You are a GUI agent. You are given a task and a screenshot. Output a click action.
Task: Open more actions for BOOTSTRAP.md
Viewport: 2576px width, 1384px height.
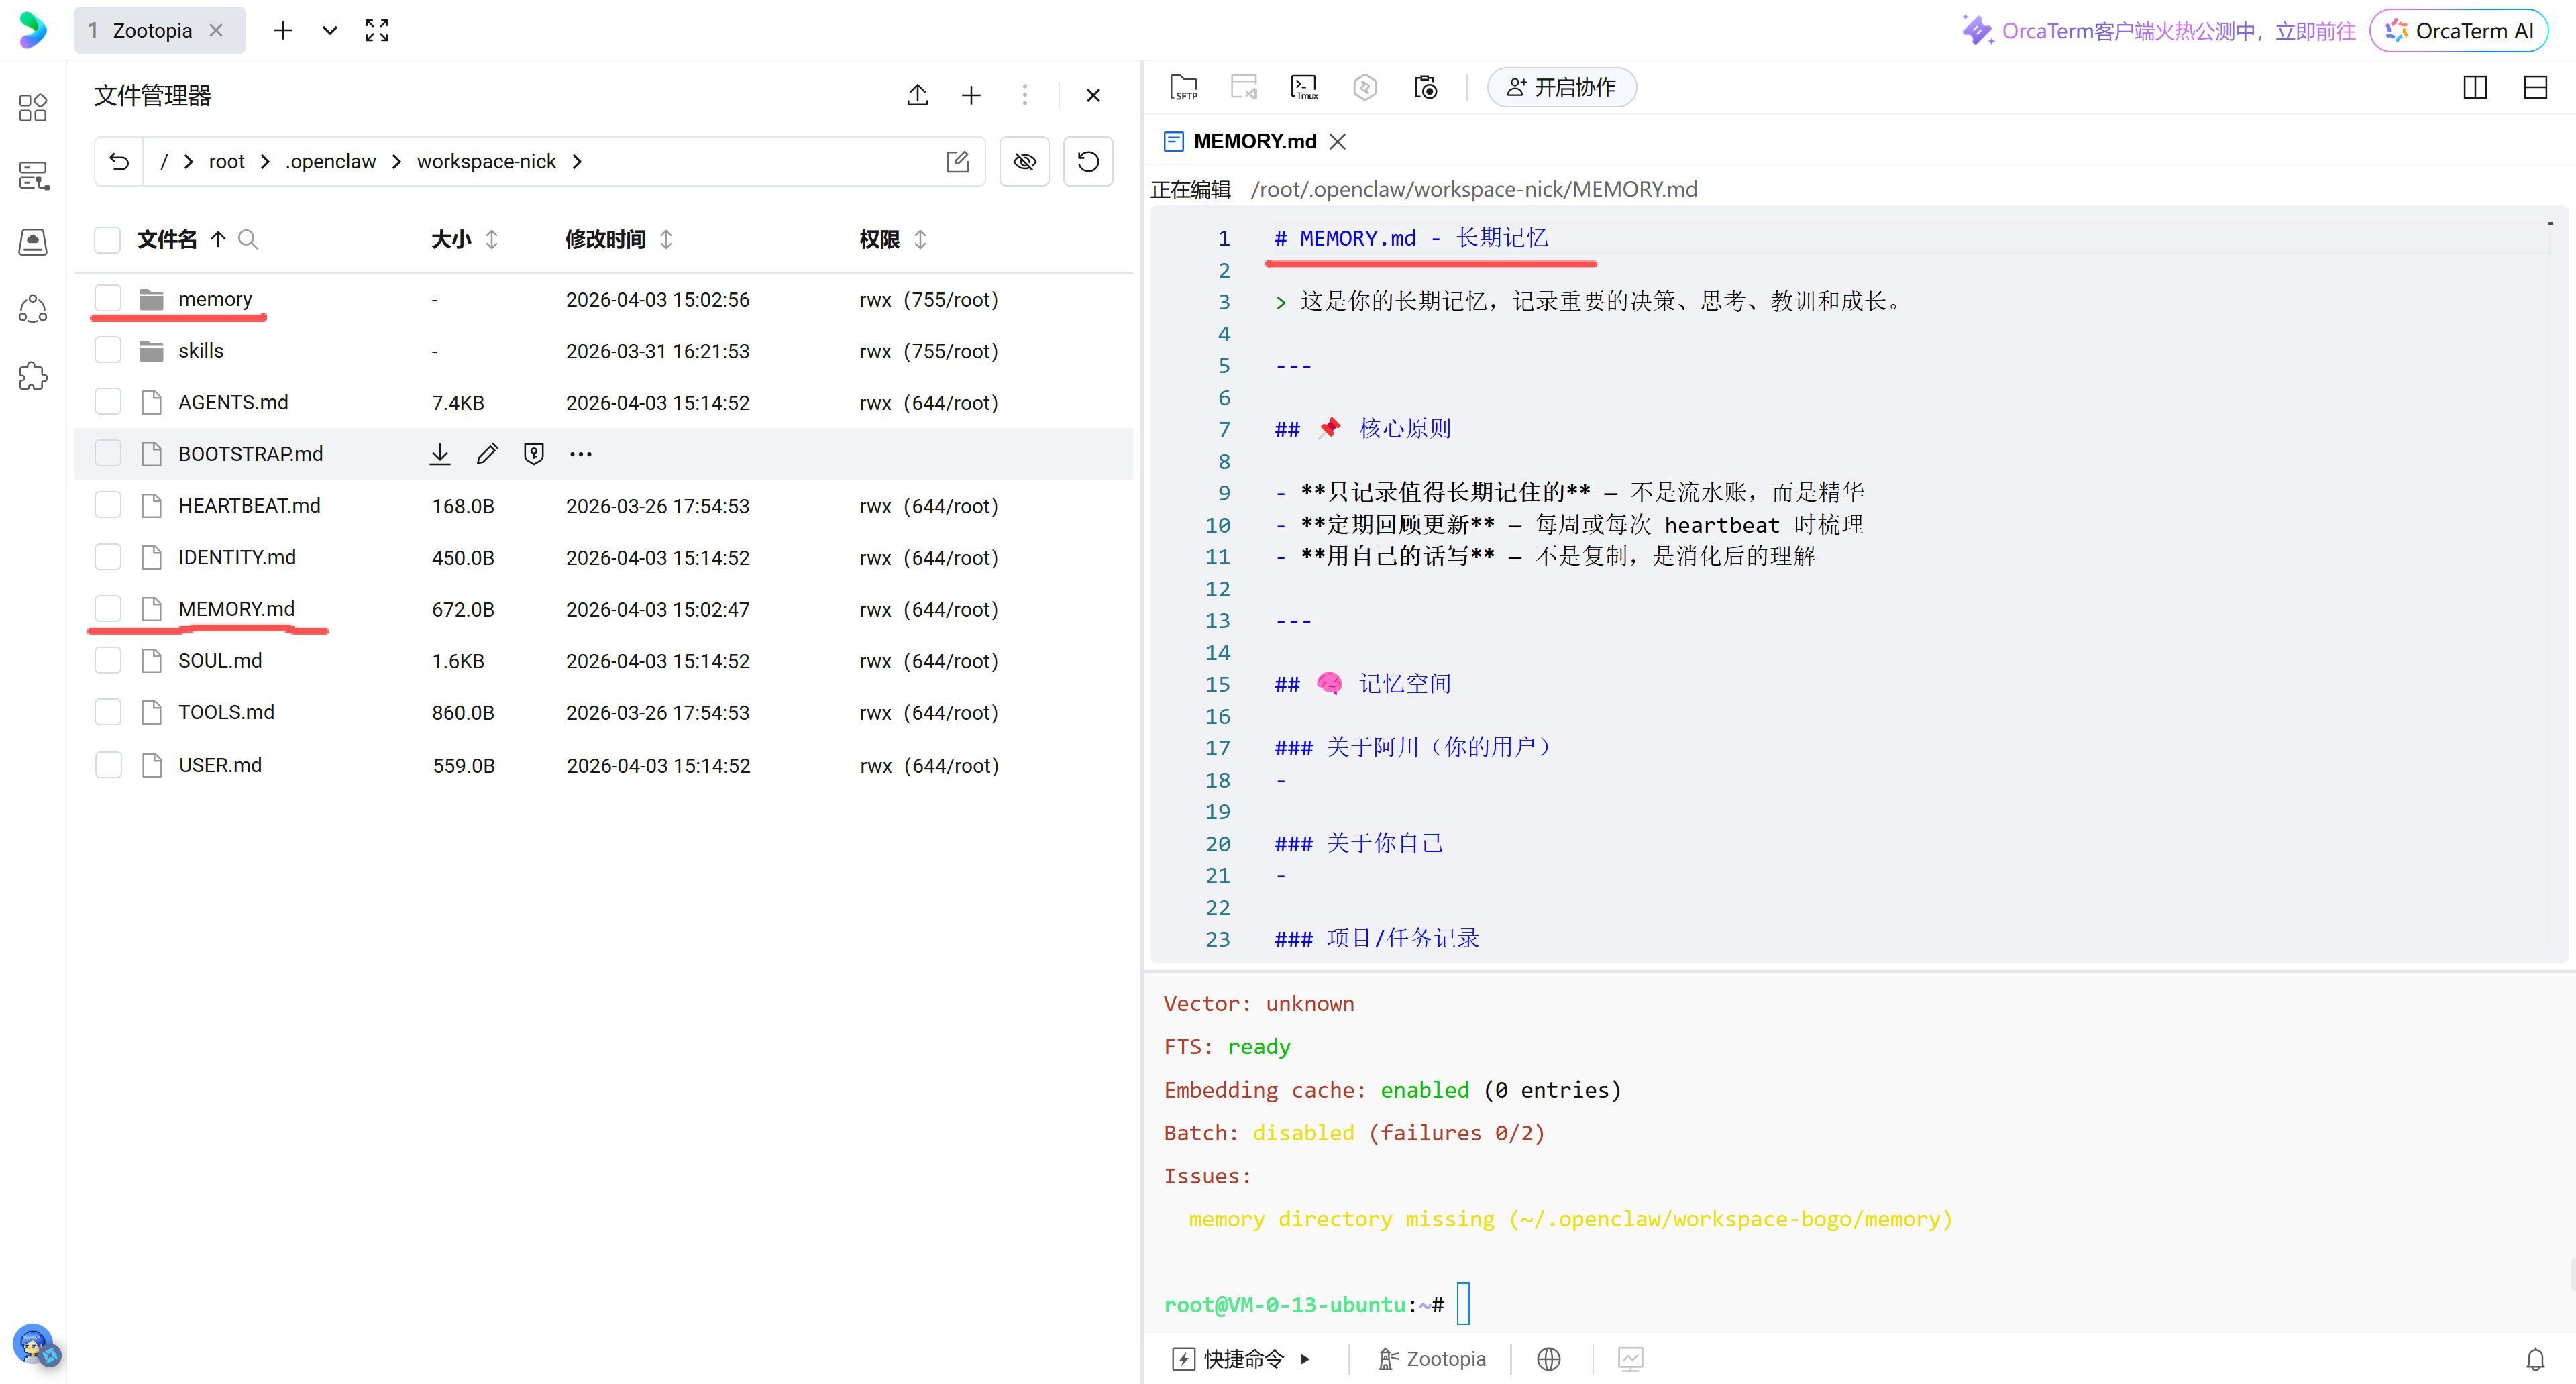(581, 454)
